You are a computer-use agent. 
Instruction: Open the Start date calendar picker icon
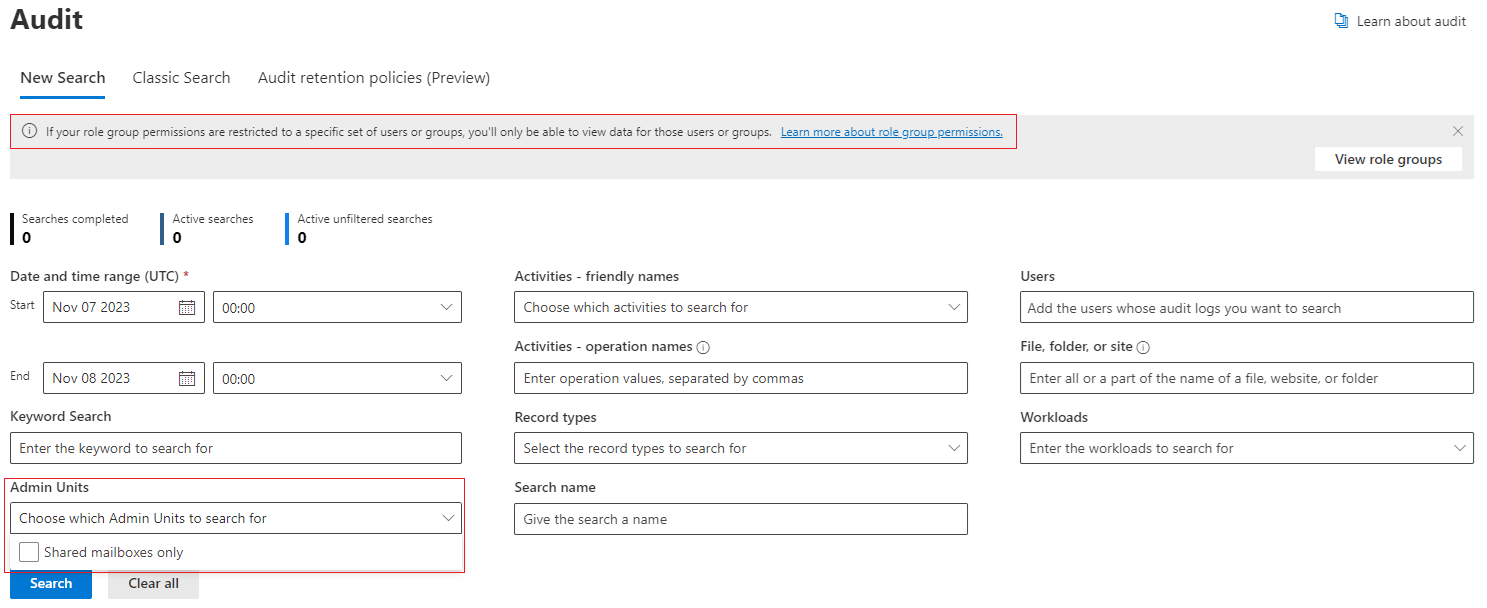(x=187, y=308)
